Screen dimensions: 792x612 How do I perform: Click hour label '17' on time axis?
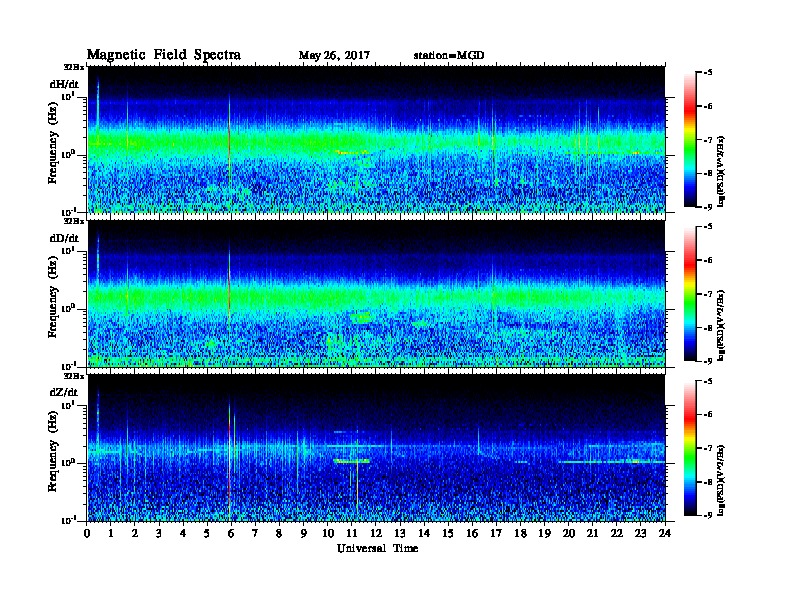[x=496, y=533]
